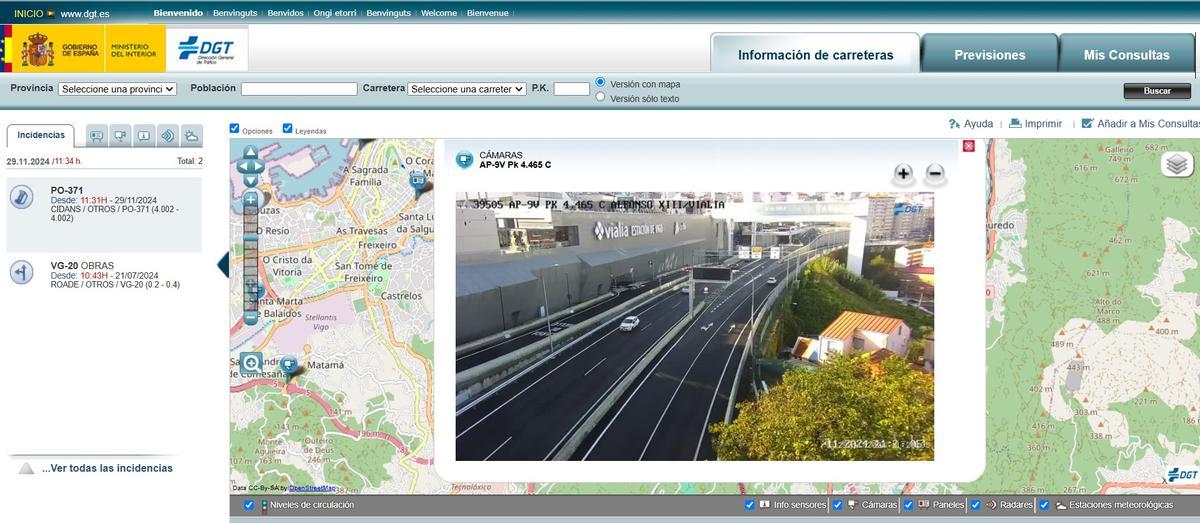This screenshot has height=523, width=1200.
Task: Click the Población input field
Action: (x=299, y=89)
